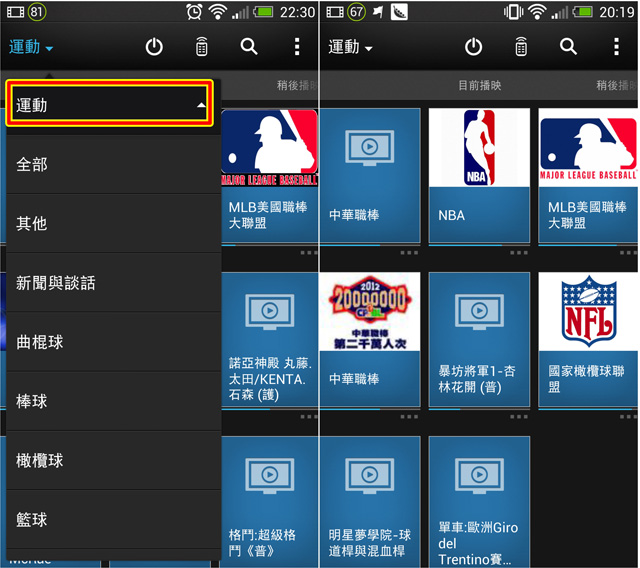Tap more-options dots under left MLB tile

309,253
